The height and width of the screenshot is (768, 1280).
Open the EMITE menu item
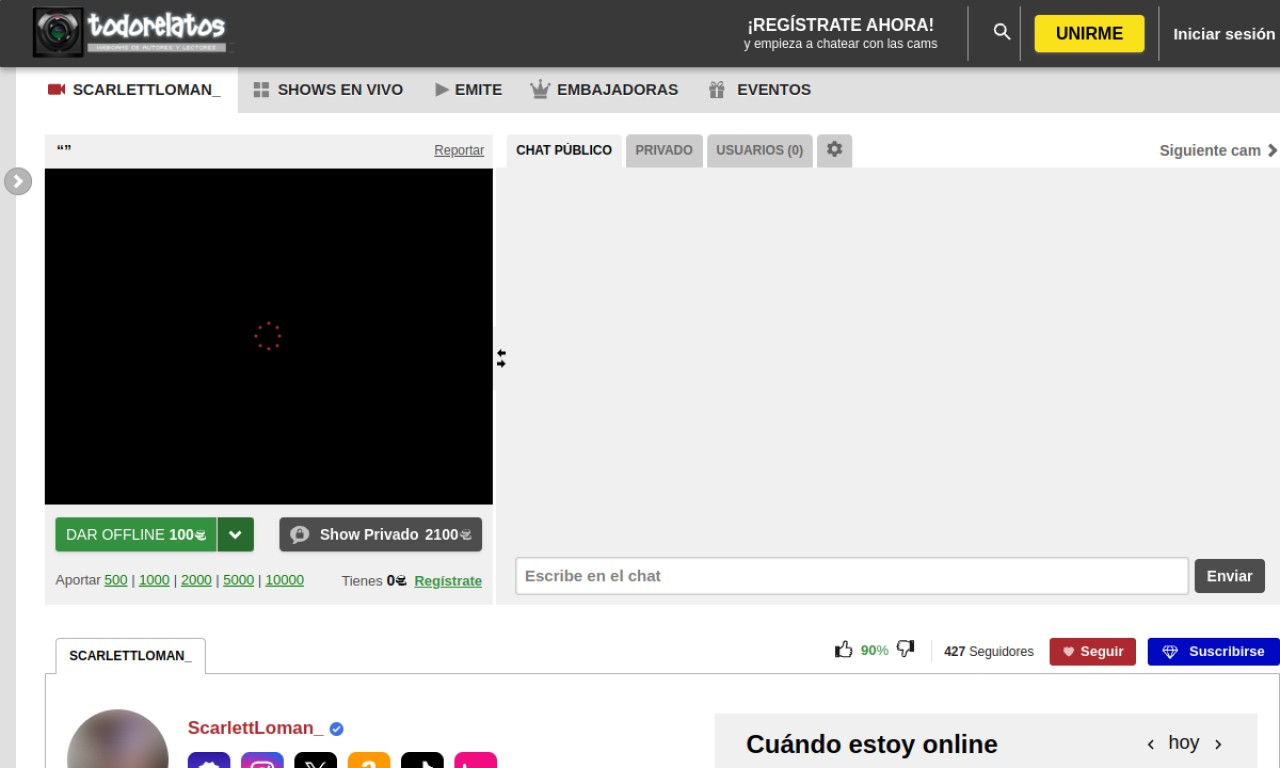coord(468,89)
